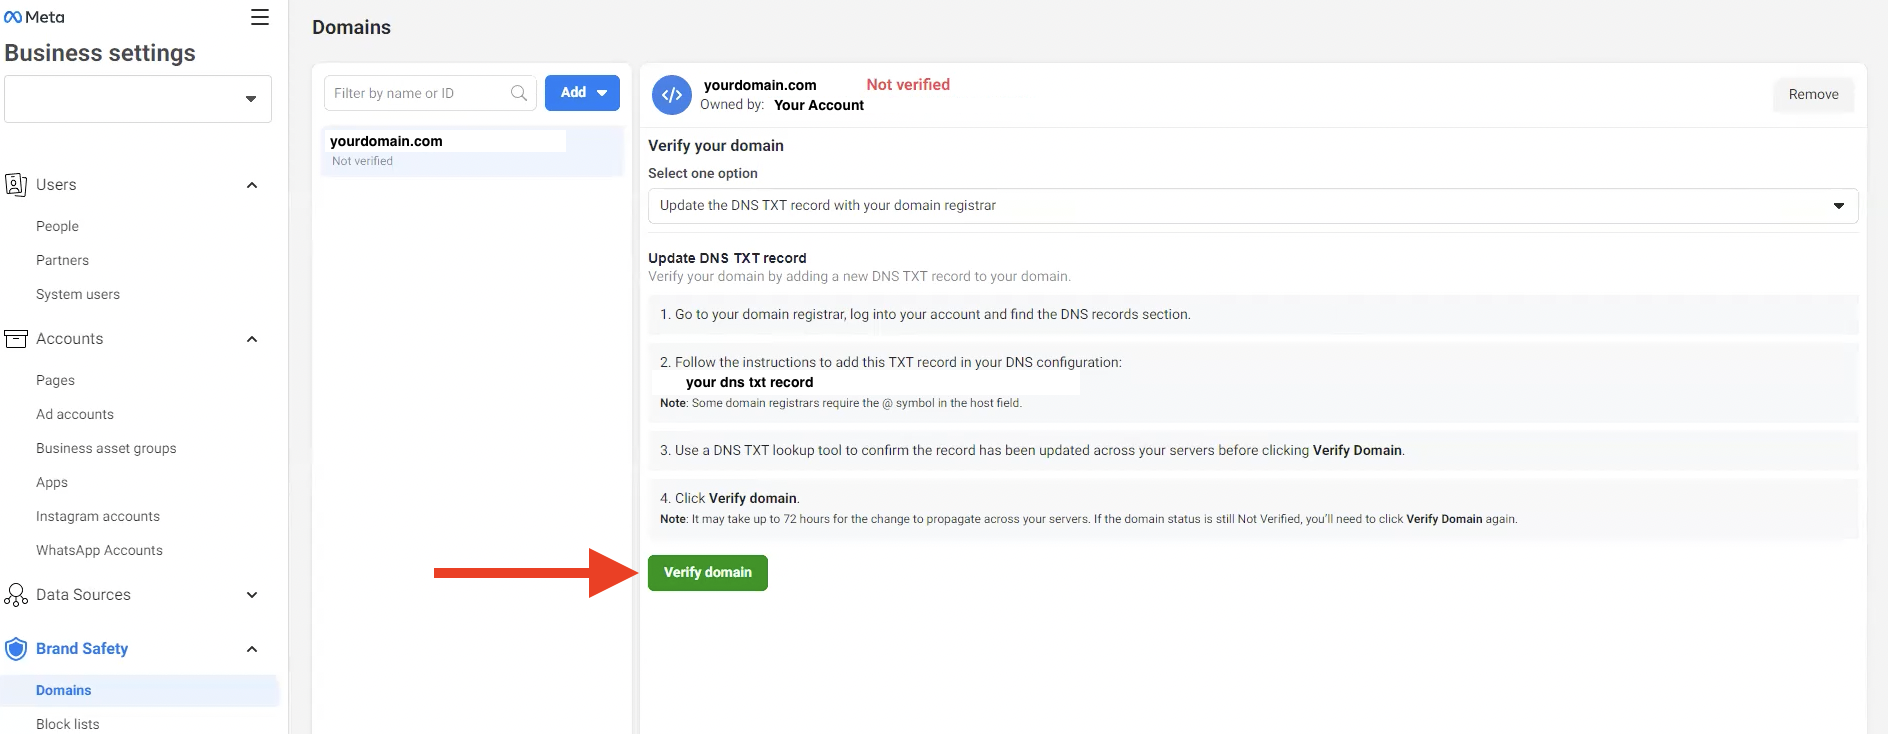Click the Not verified status text

(x=908, y=85)
